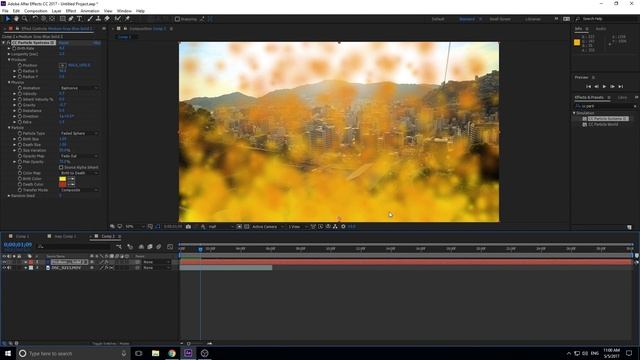The width and height of the screenshot is (640, 360).
Task: Collapse the Particle property group
Action: click(9, 128)
